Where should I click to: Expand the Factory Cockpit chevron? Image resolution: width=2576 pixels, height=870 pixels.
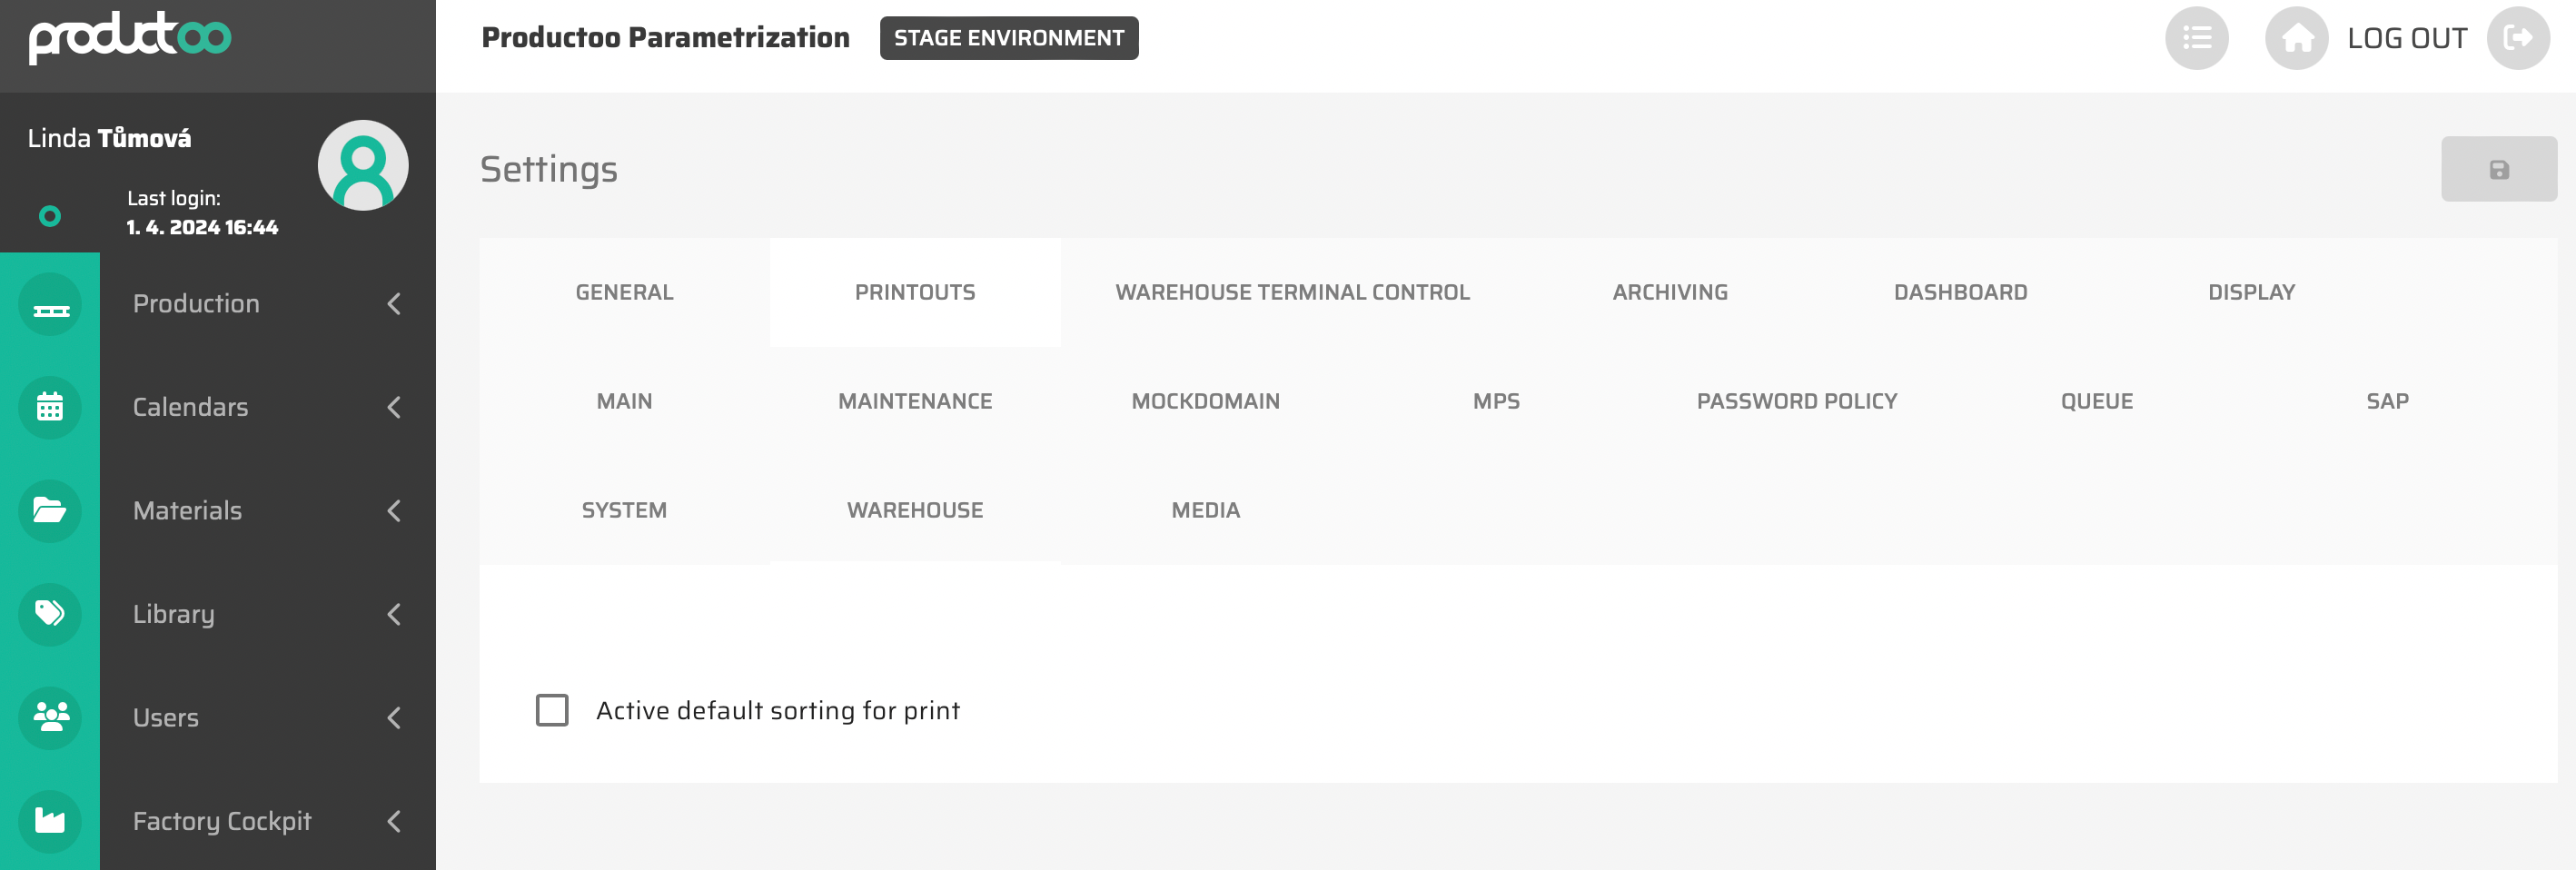pyautogui.click(x=394, y=821)
